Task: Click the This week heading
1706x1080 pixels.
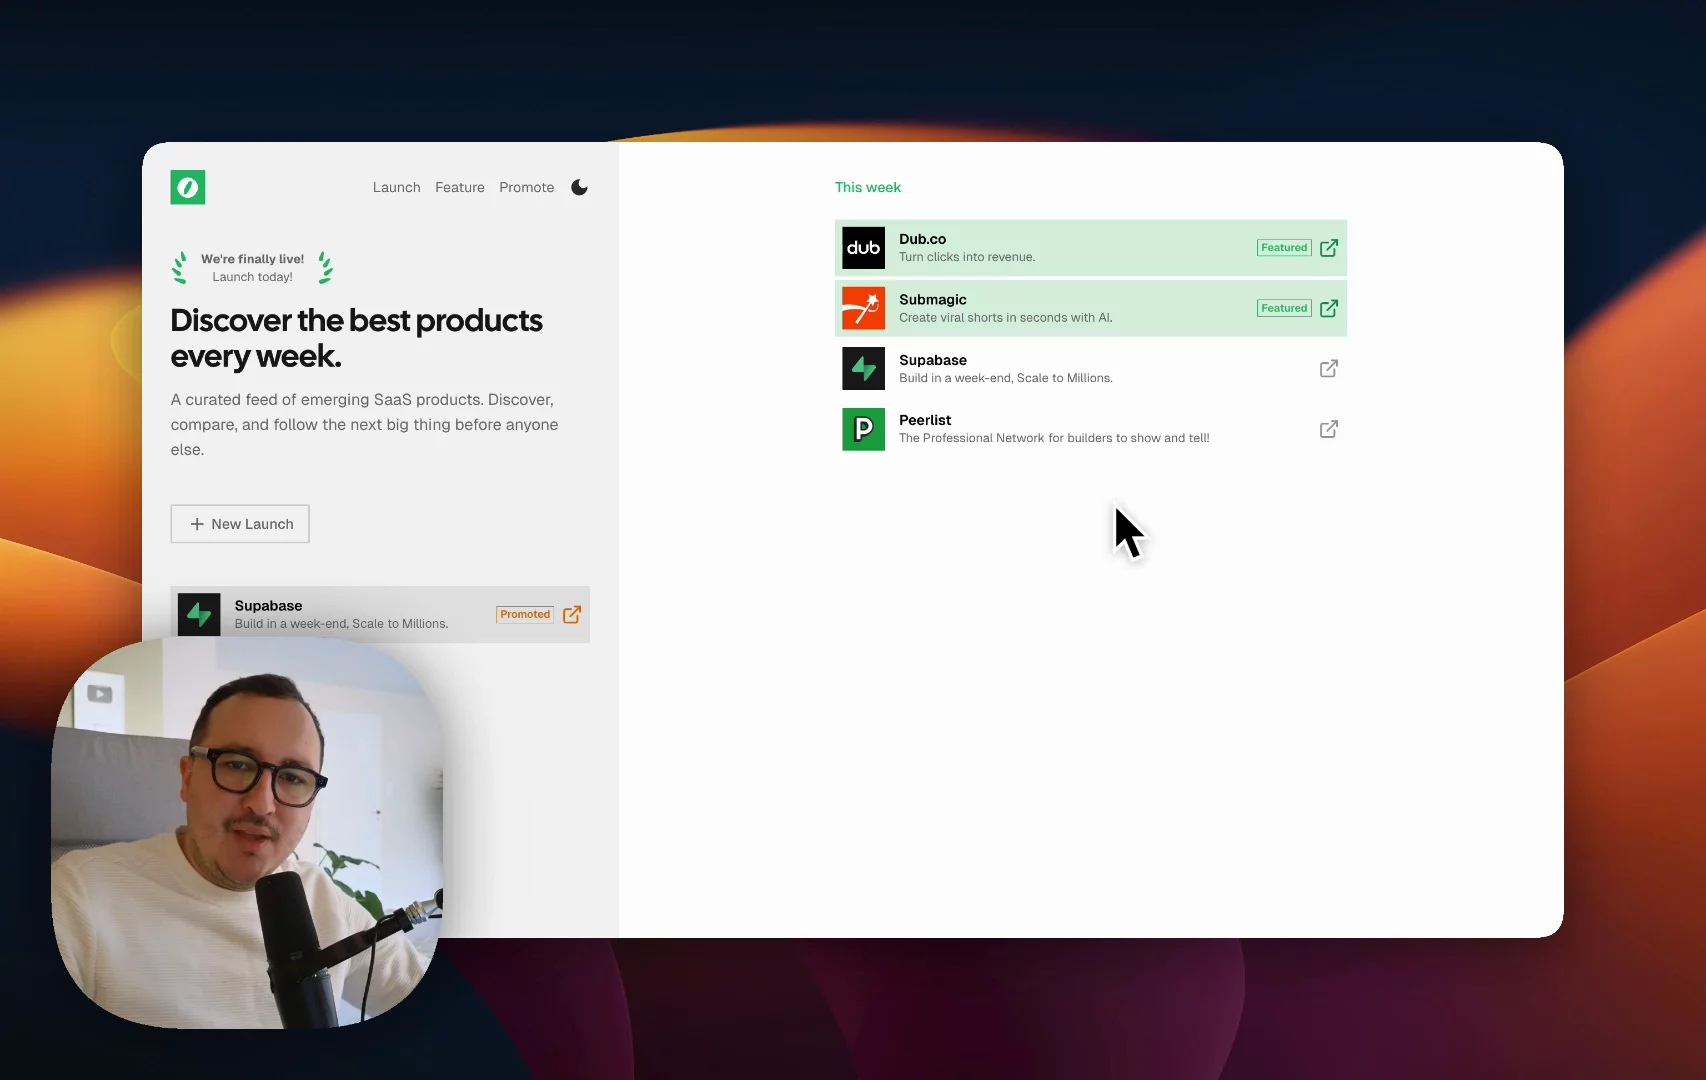Action: [867, 187]
